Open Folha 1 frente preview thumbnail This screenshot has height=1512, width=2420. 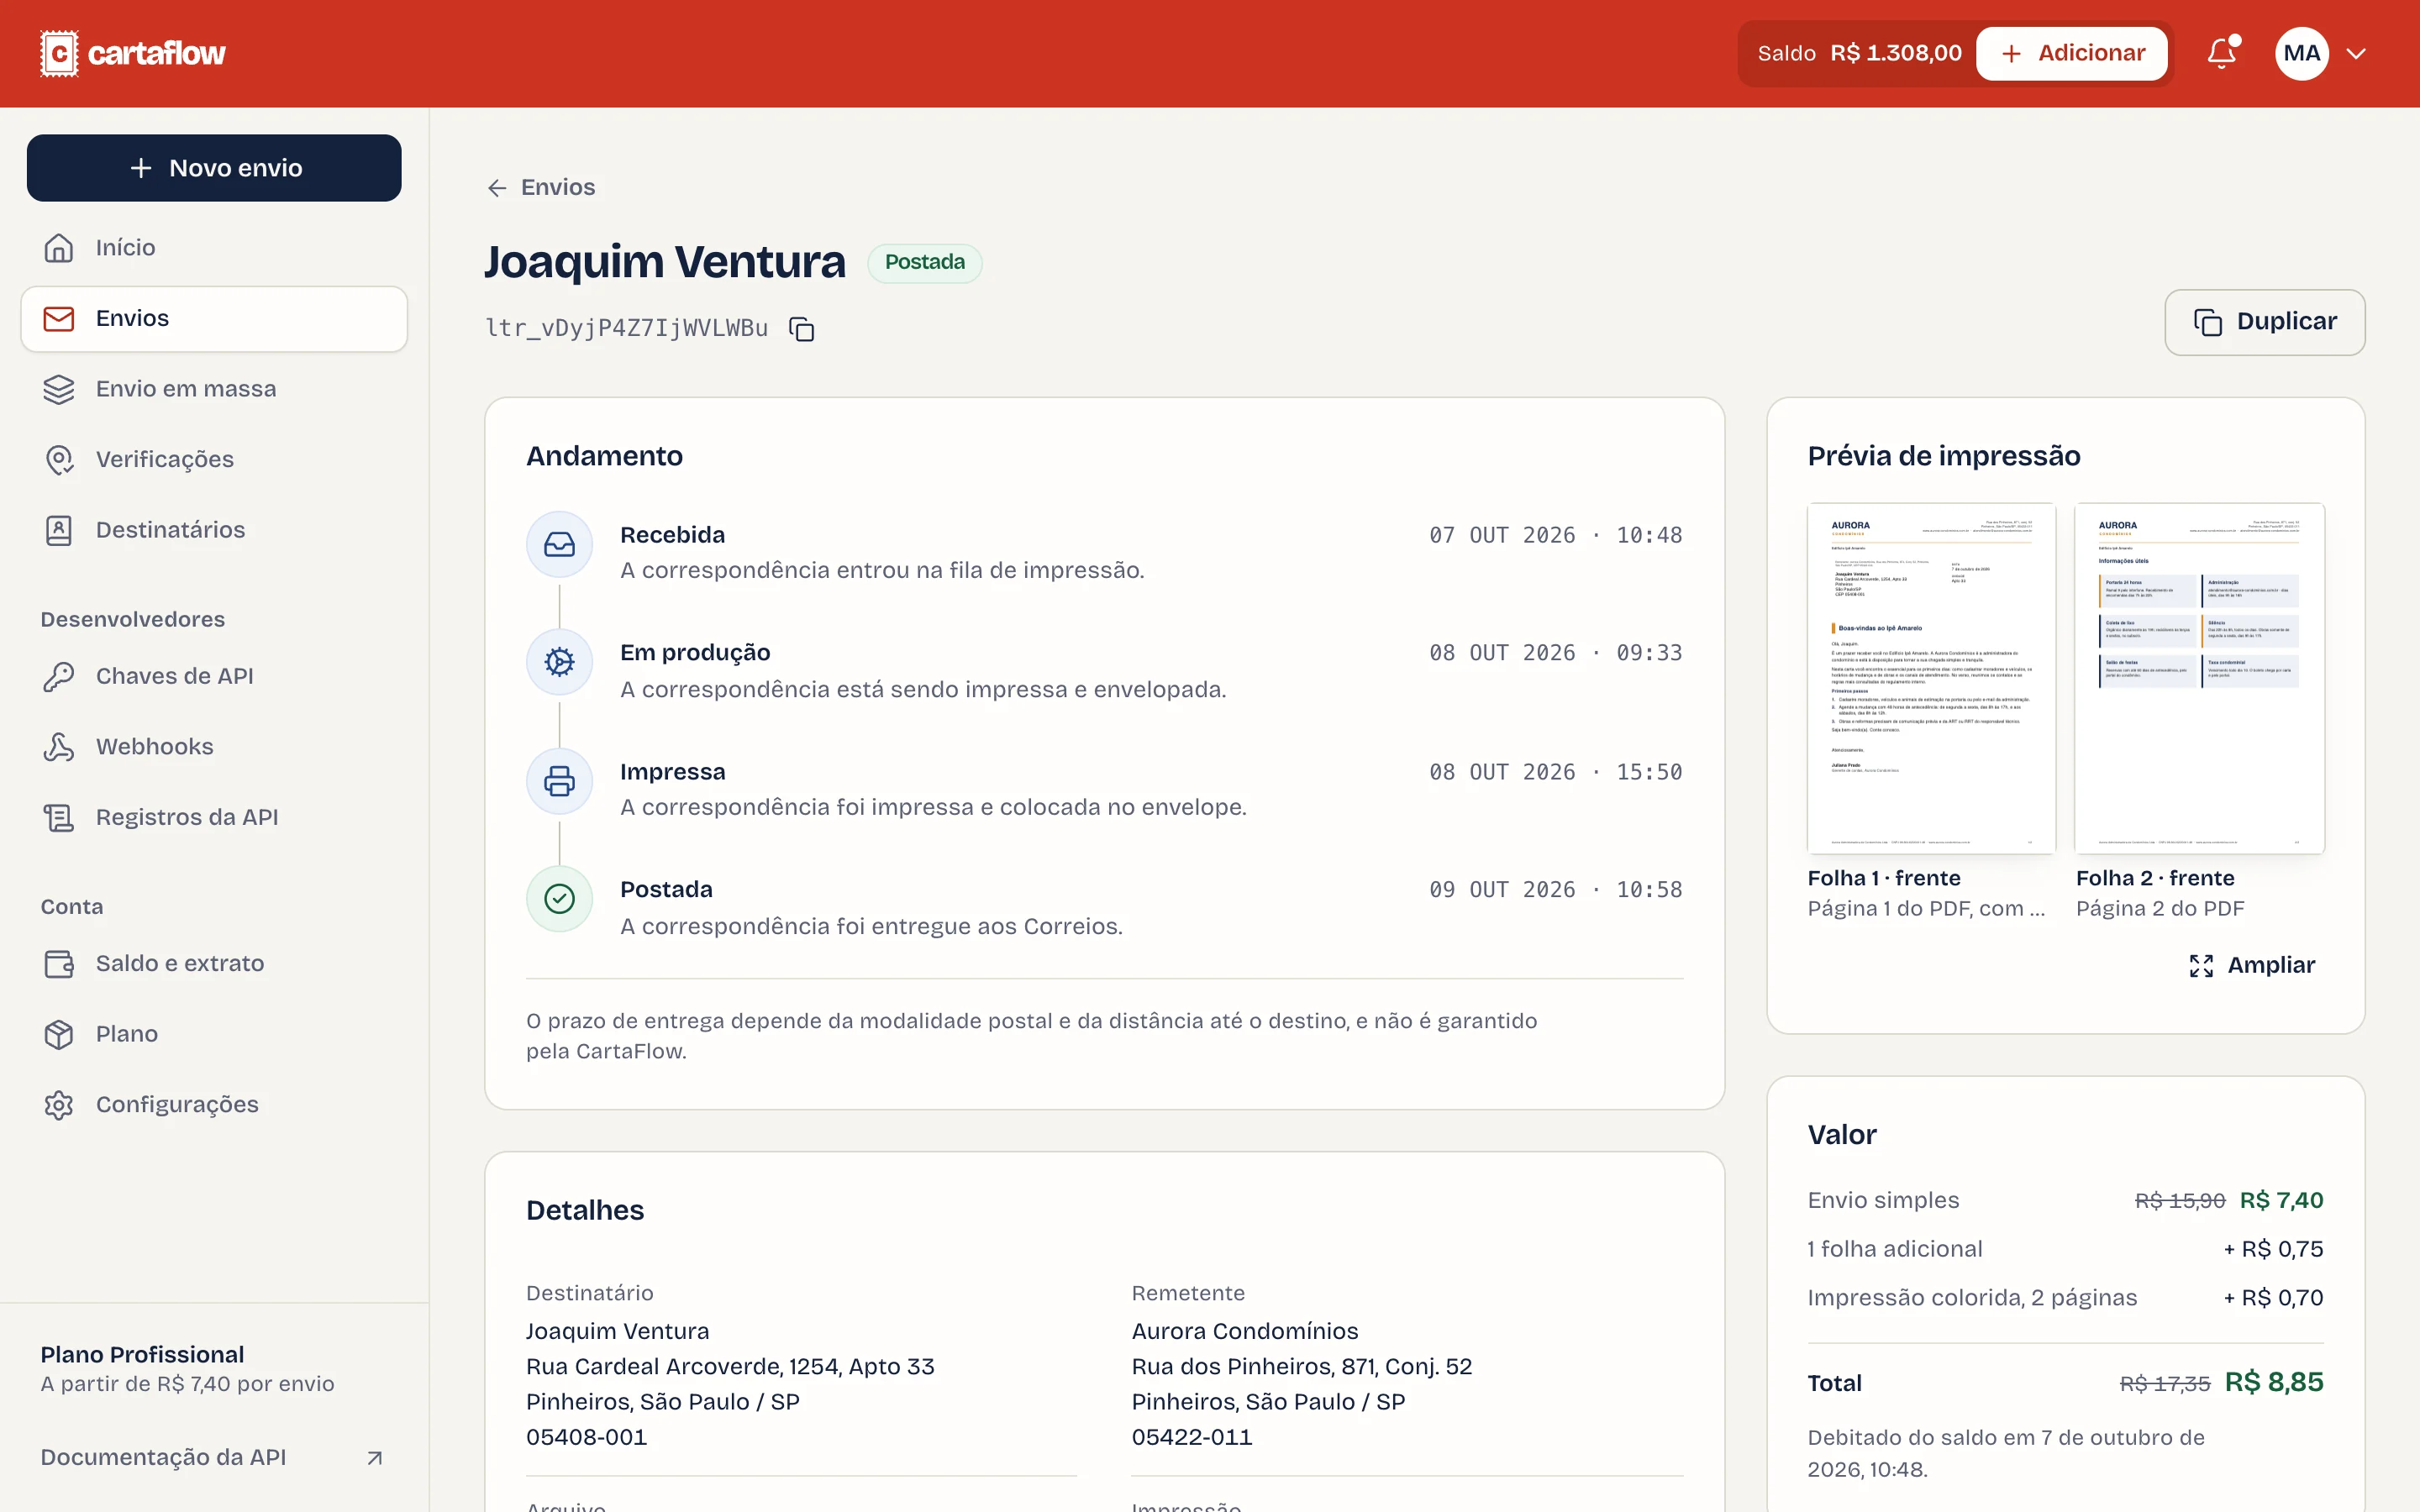(1931, 678)
